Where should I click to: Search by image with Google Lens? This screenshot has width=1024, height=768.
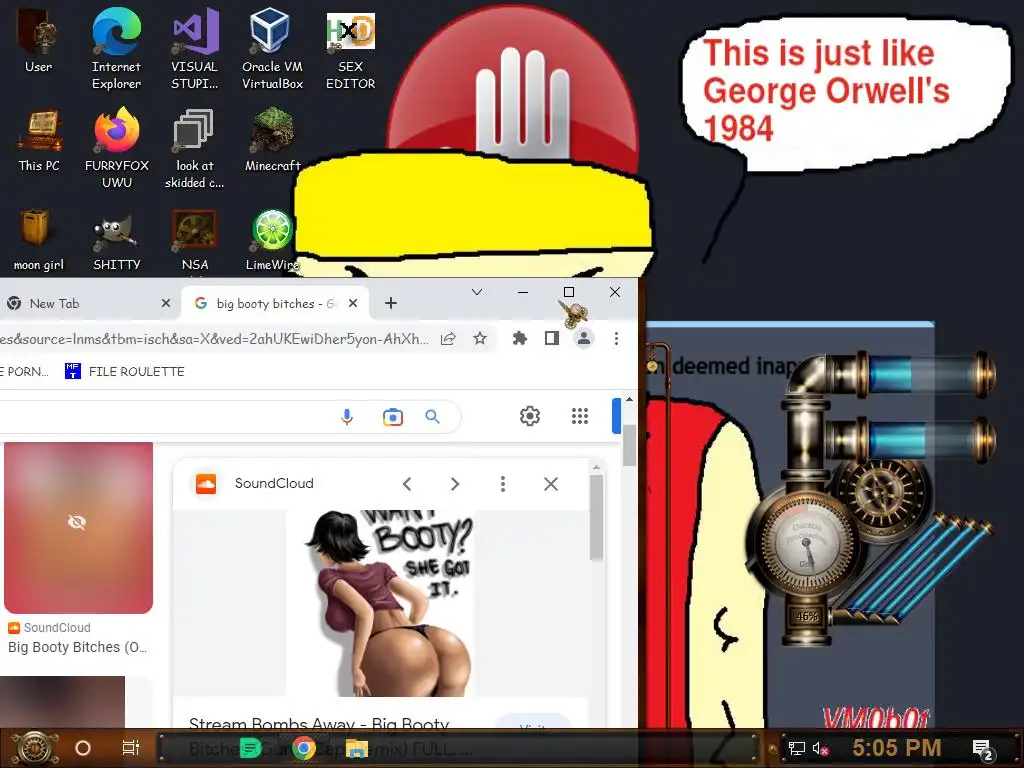(x=392, y=417)
